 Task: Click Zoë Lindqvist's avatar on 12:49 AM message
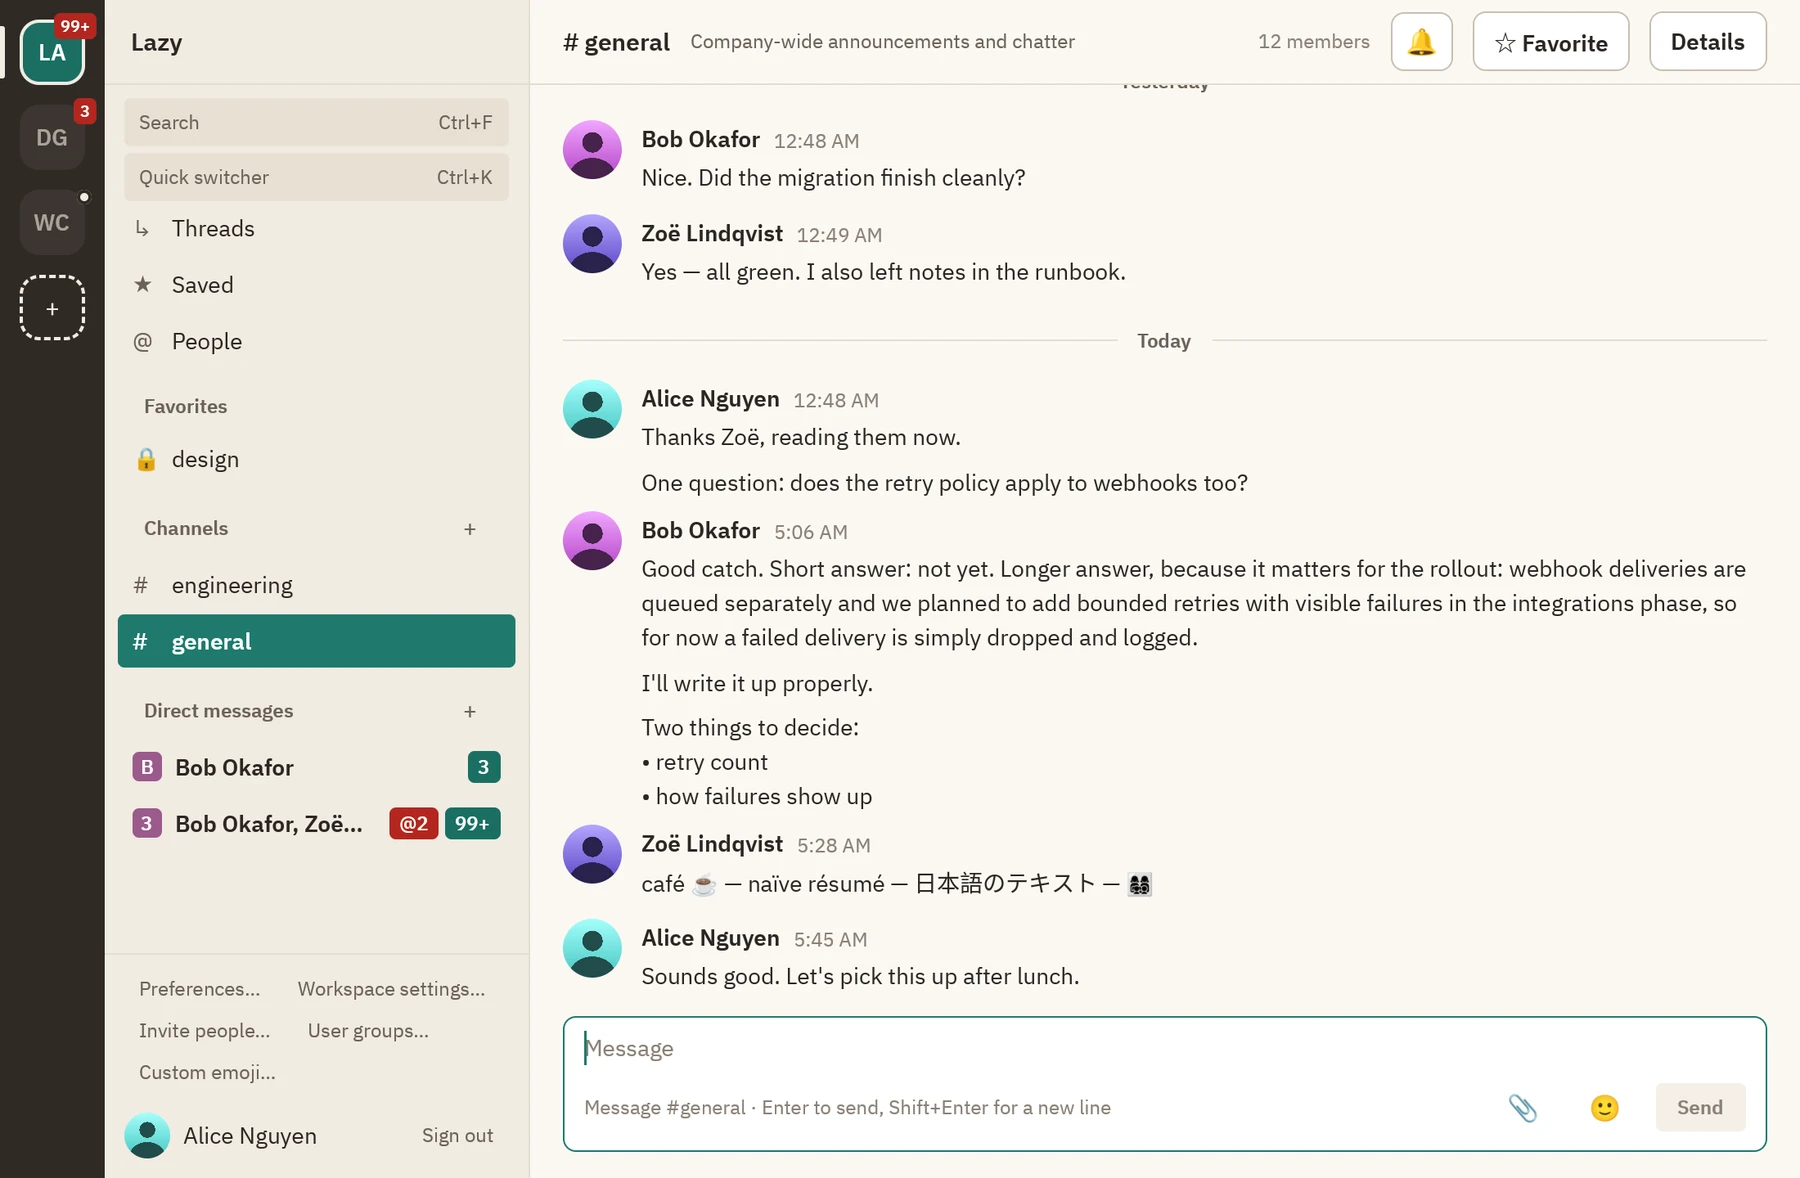pos(592,244)
